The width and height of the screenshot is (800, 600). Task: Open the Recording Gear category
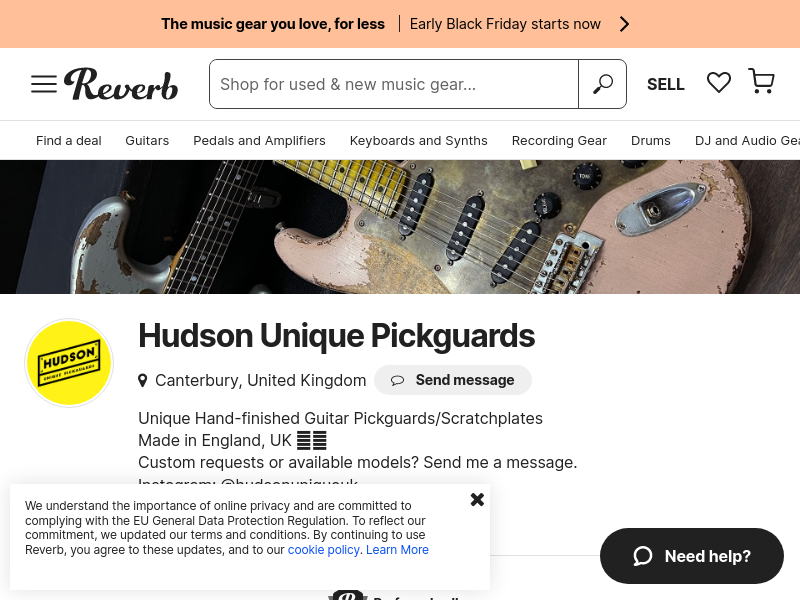[x=559, y=141]
